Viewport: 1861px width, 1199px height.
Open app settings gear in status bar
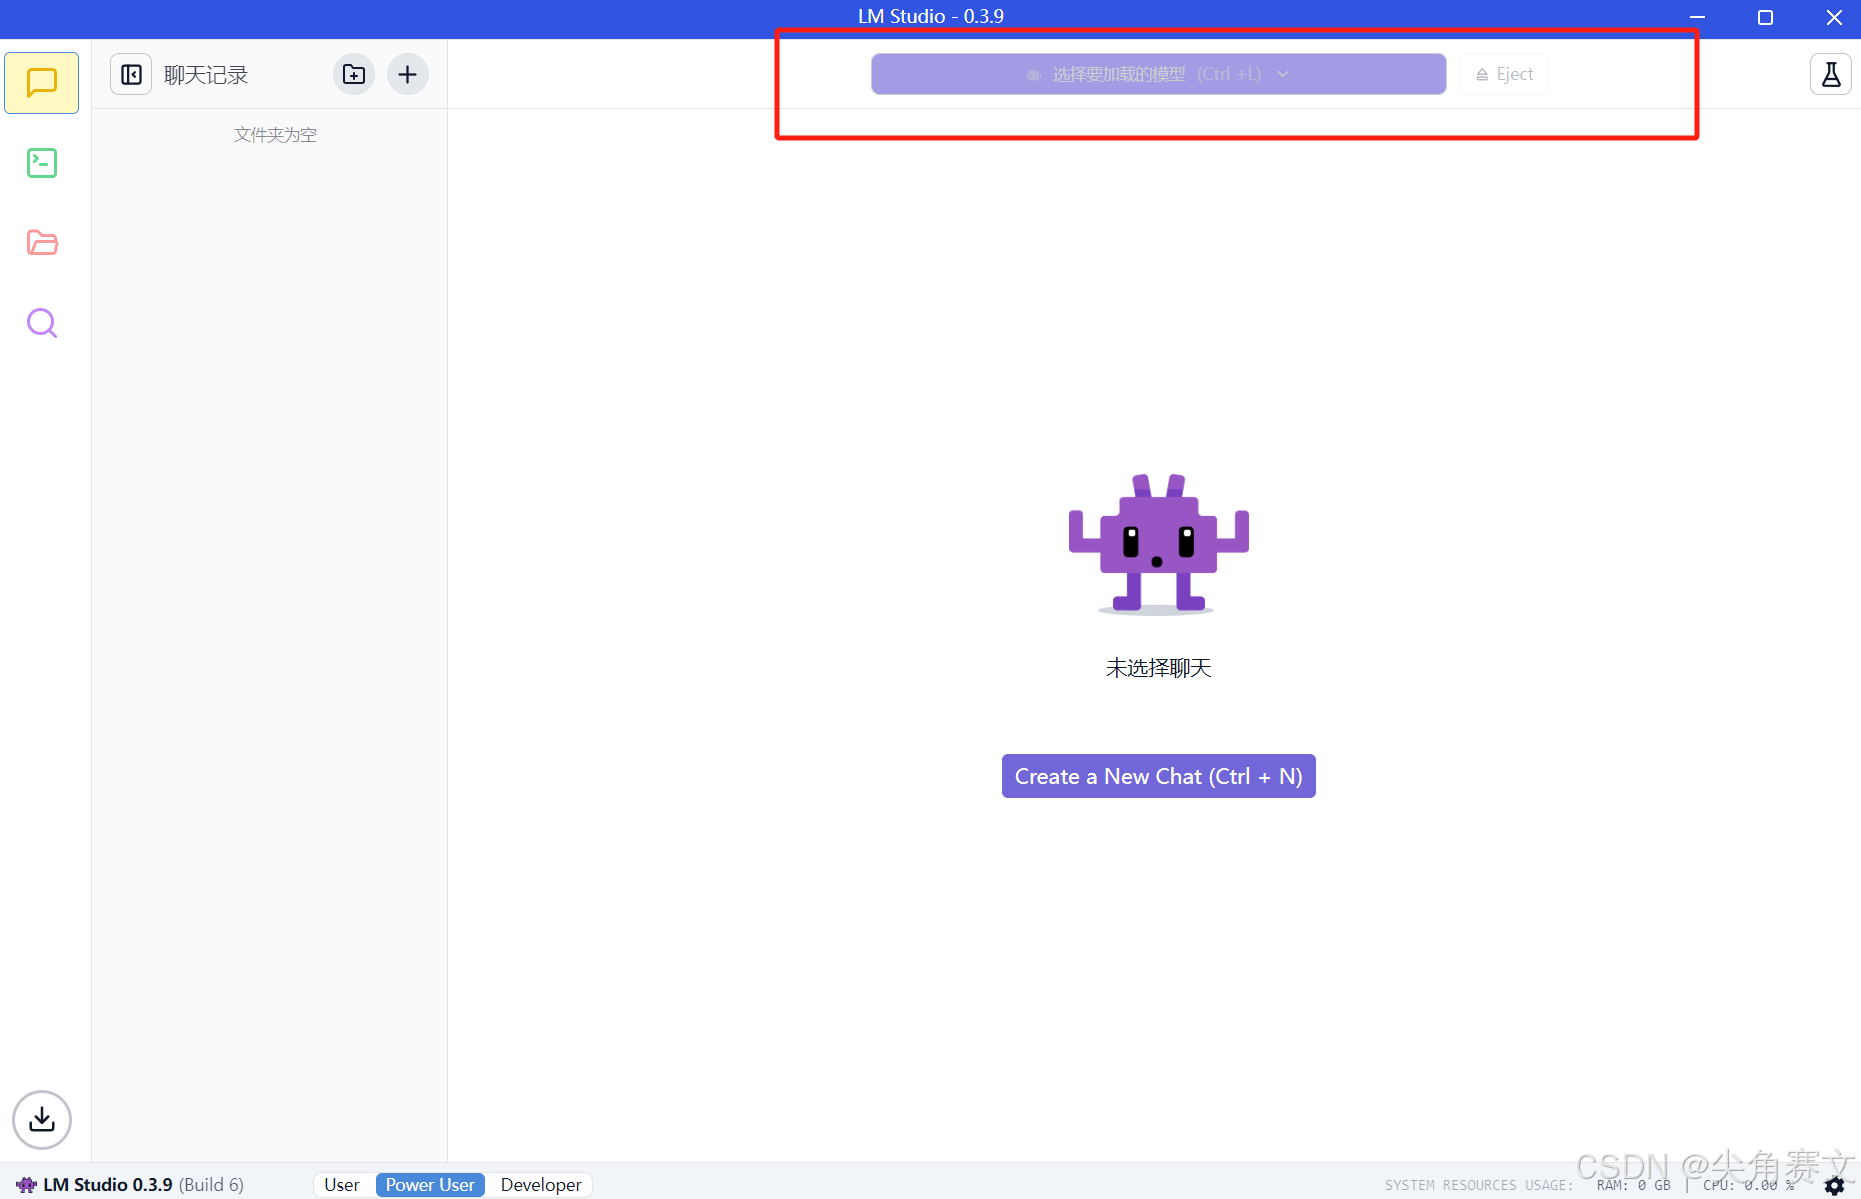[1835, 1185]
